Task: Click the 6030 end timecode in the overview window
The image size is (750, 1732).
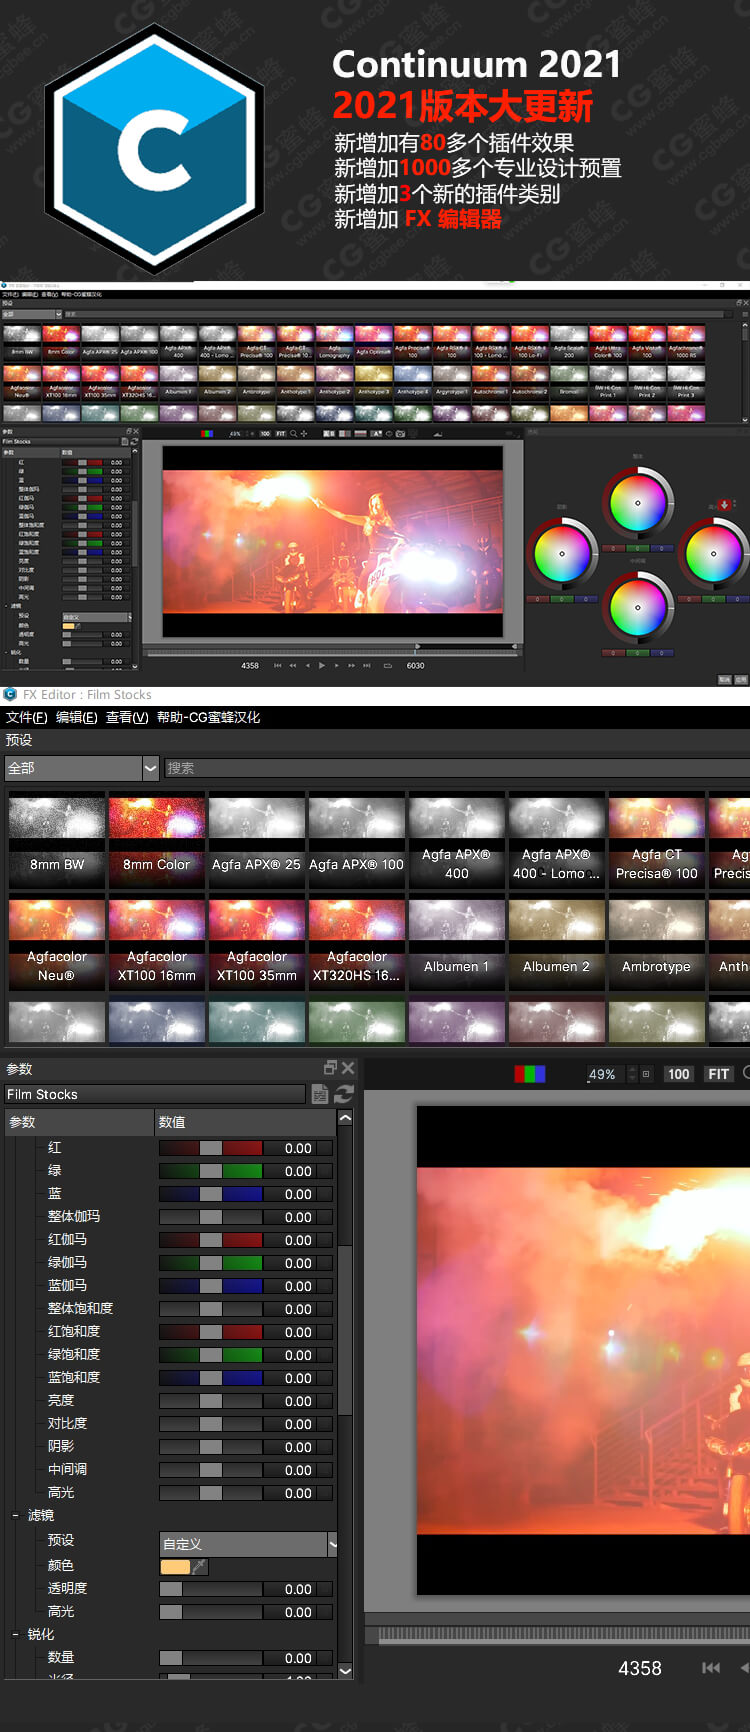Action: click(415, 665)
